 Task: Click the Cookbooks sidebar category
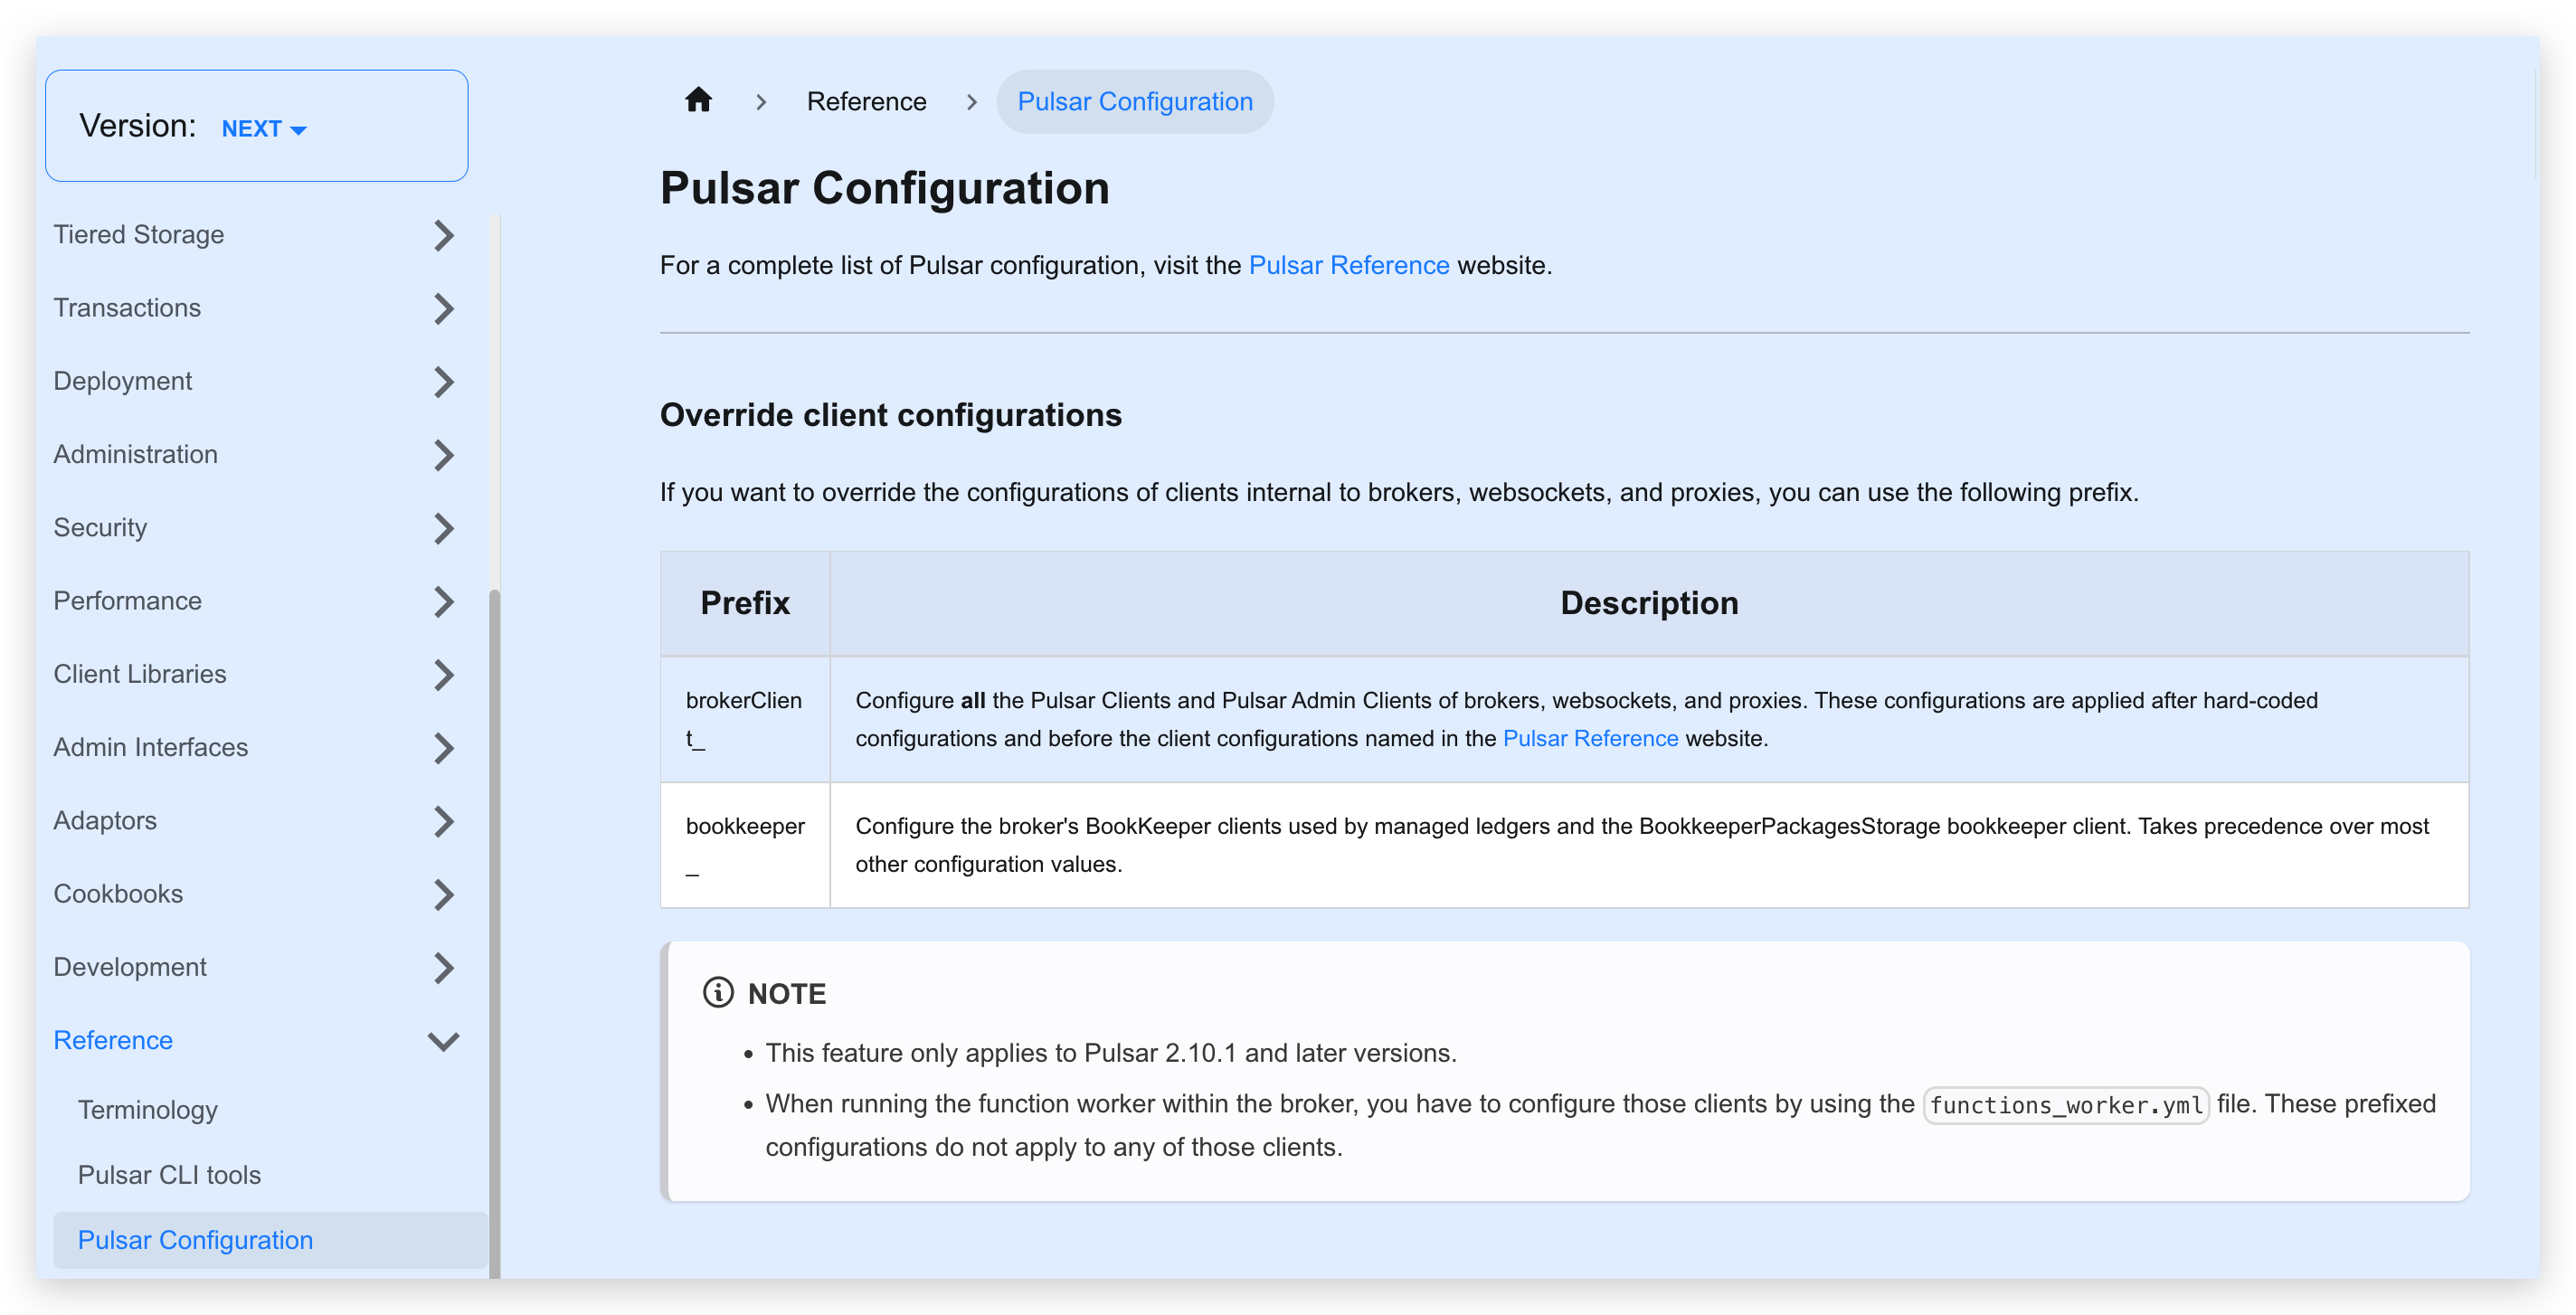(118, 894)
